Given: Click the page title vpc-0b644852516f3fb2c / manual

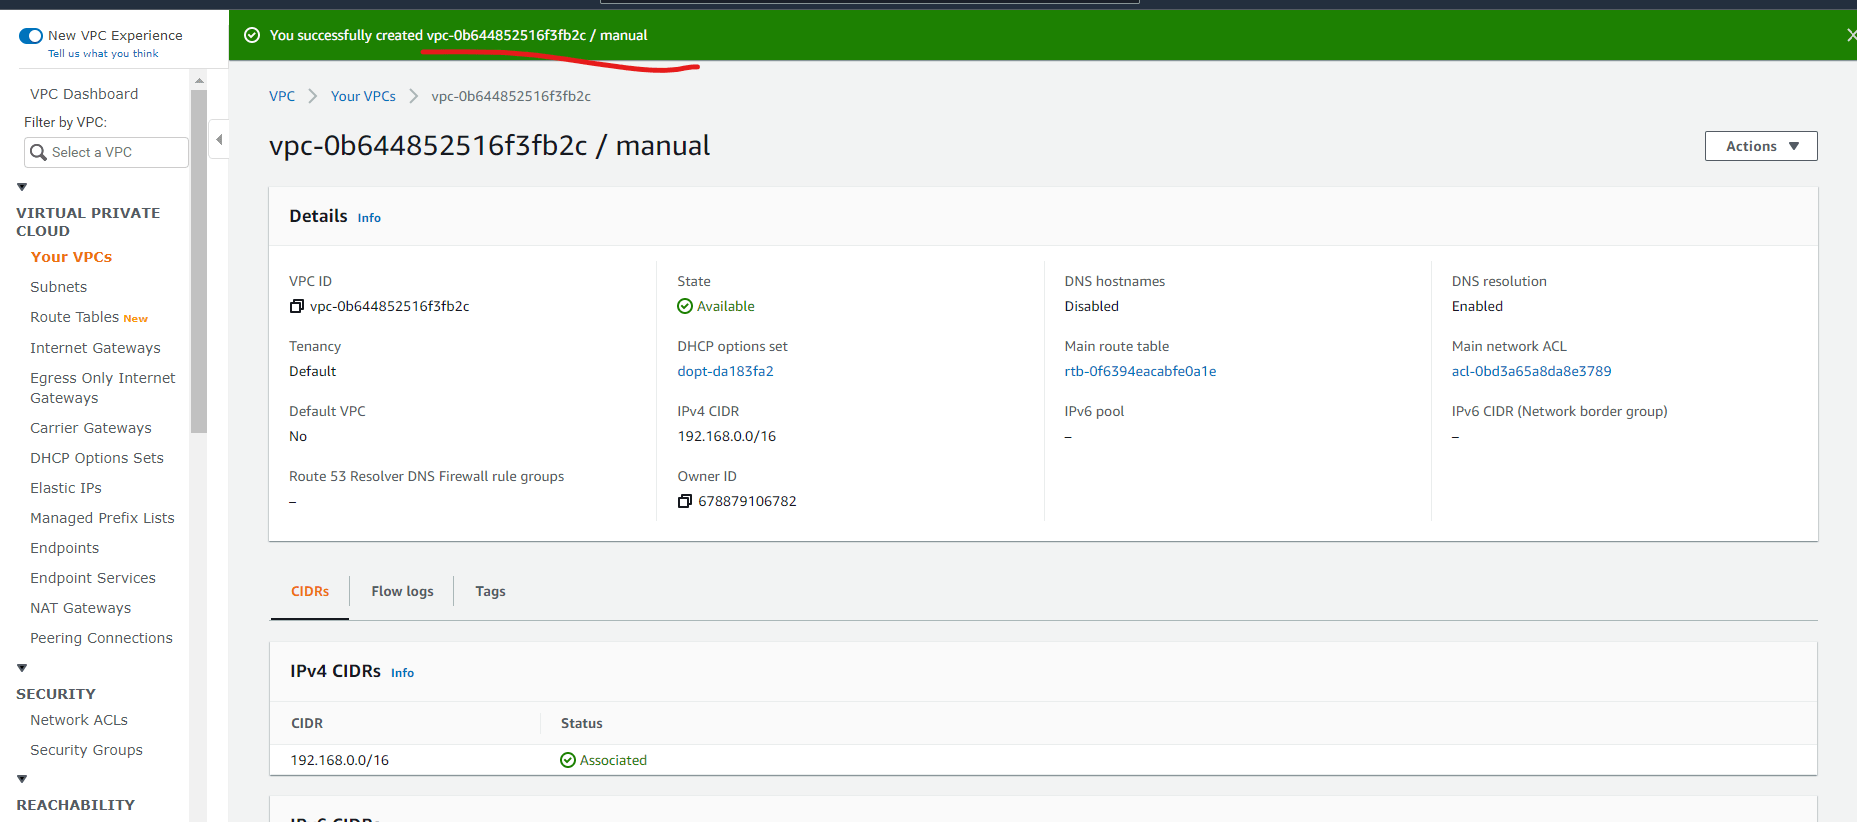Looking at the screenshot, I should coord(489,146).
